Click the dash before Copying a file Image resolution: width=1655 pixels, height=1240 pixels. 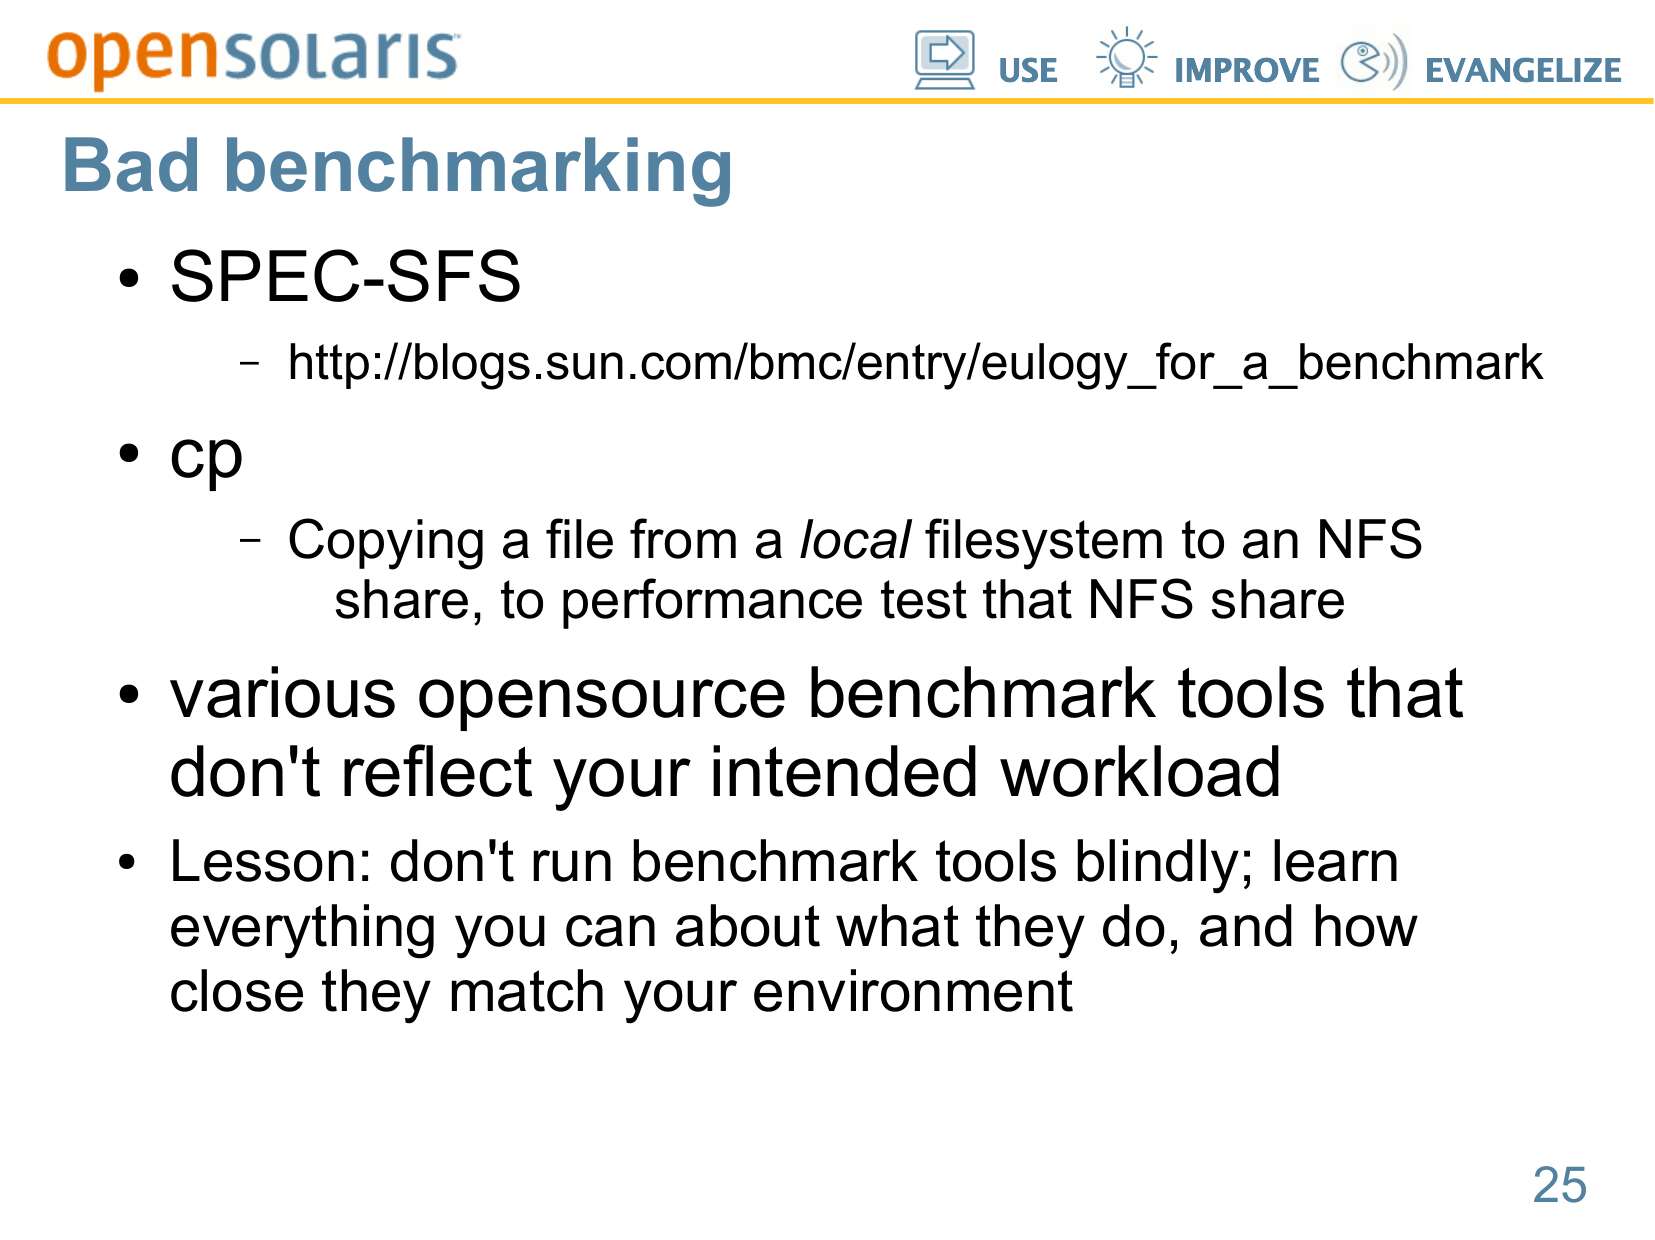click(x=250, y=540)
